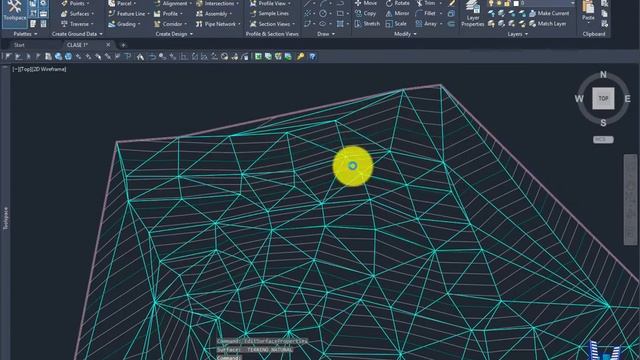Screen dimensions: 640x360
Task: Click the Sample Lines tool
Action: tap(269, 13)
